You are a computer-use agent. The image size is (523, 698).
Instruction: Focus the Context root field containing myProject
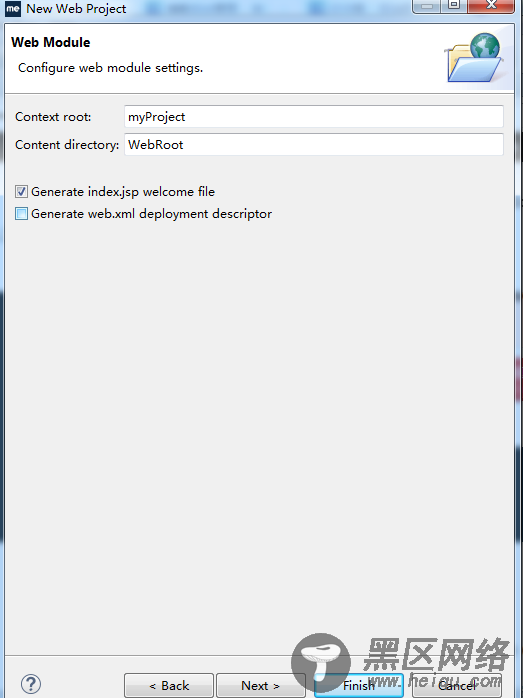(x=314, y=117)
